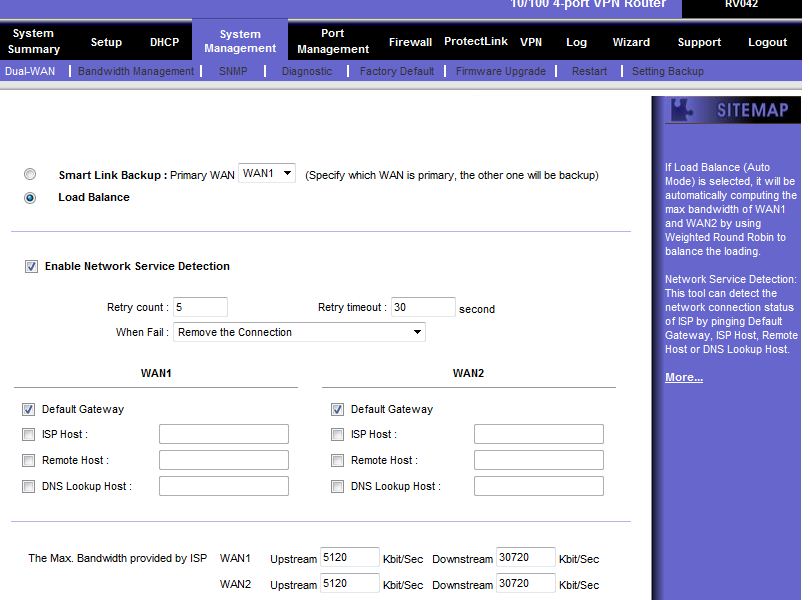Click the Retry count field
Screen dimensions: 810x600
coord(200,308)
